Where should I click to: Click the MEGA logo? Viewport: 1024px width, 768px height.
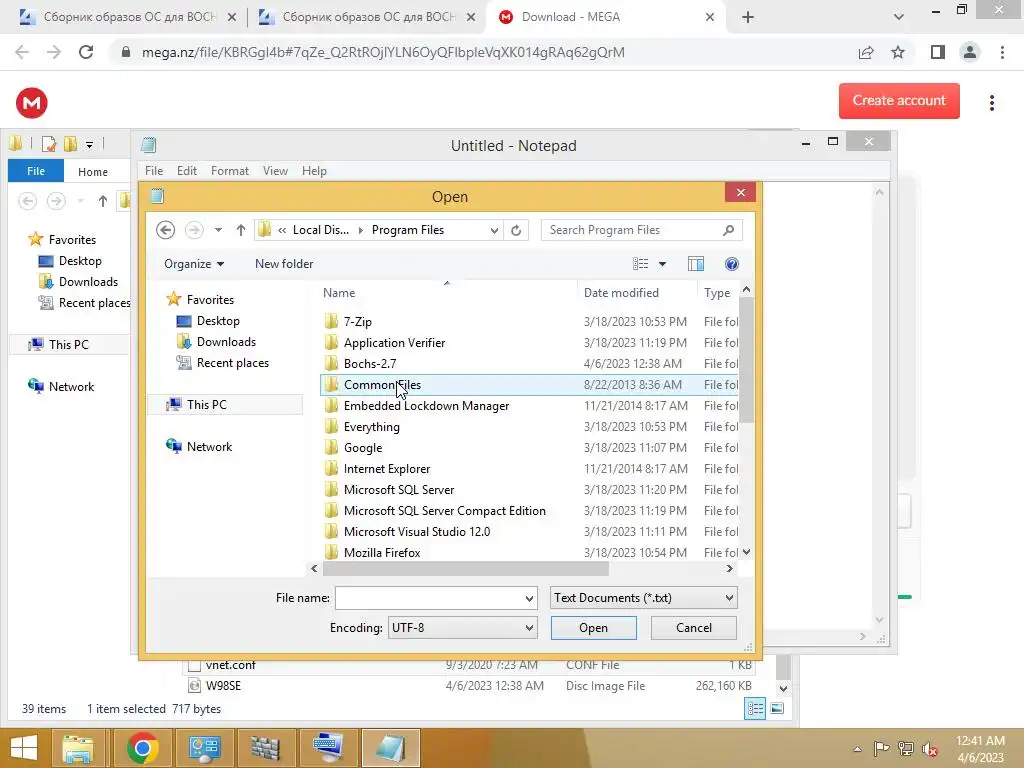coord(31,103)
